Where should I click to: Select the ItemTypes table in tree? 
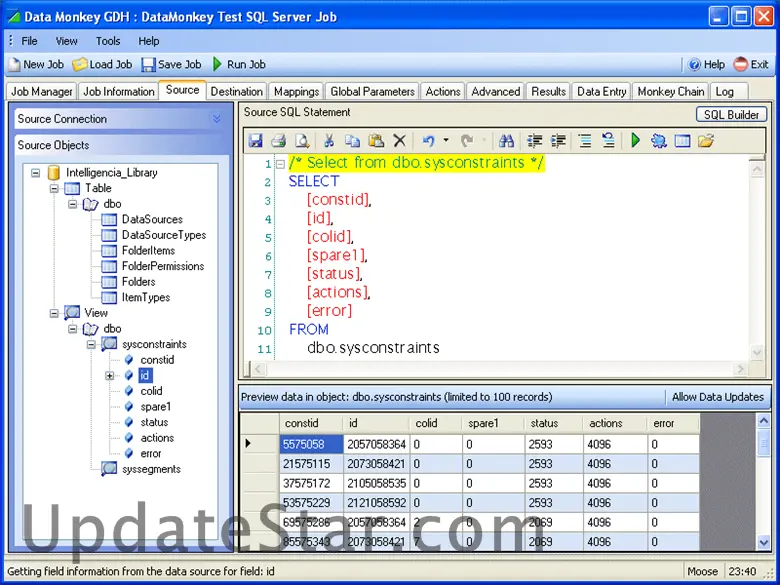(x=146, y=297)
